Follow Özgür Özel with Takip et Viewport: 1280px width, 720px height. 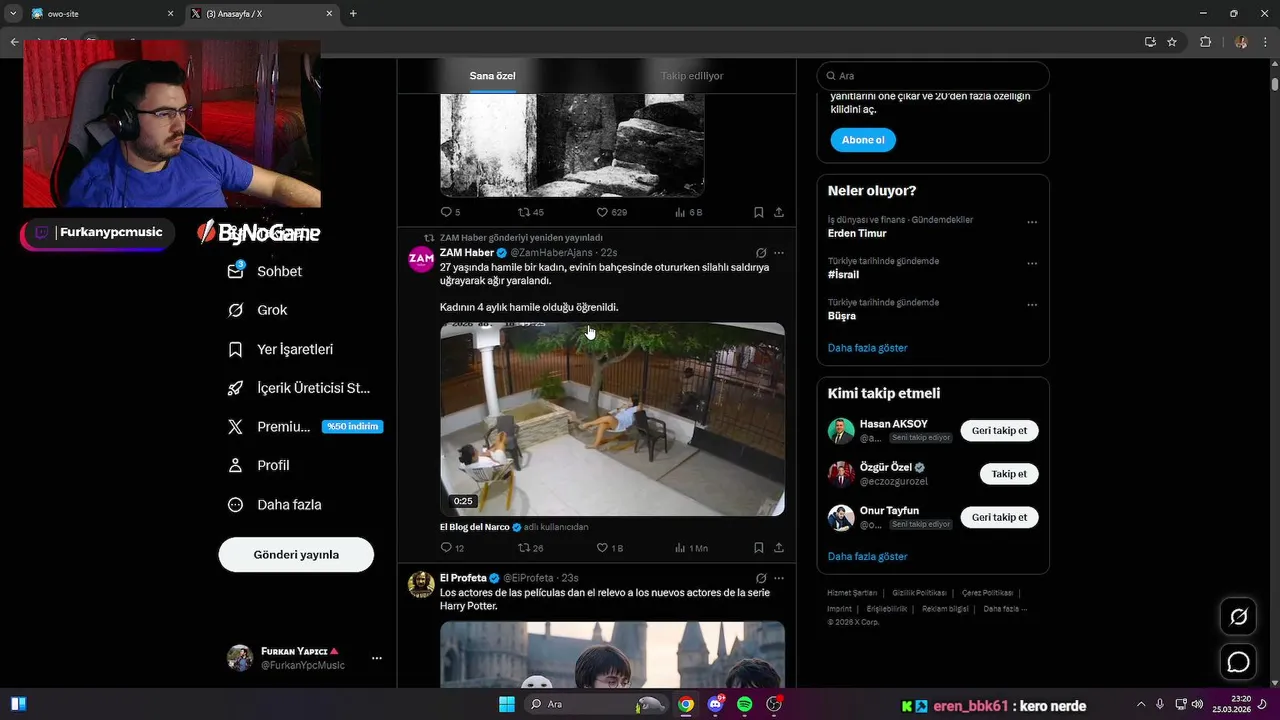point(1009,474)
